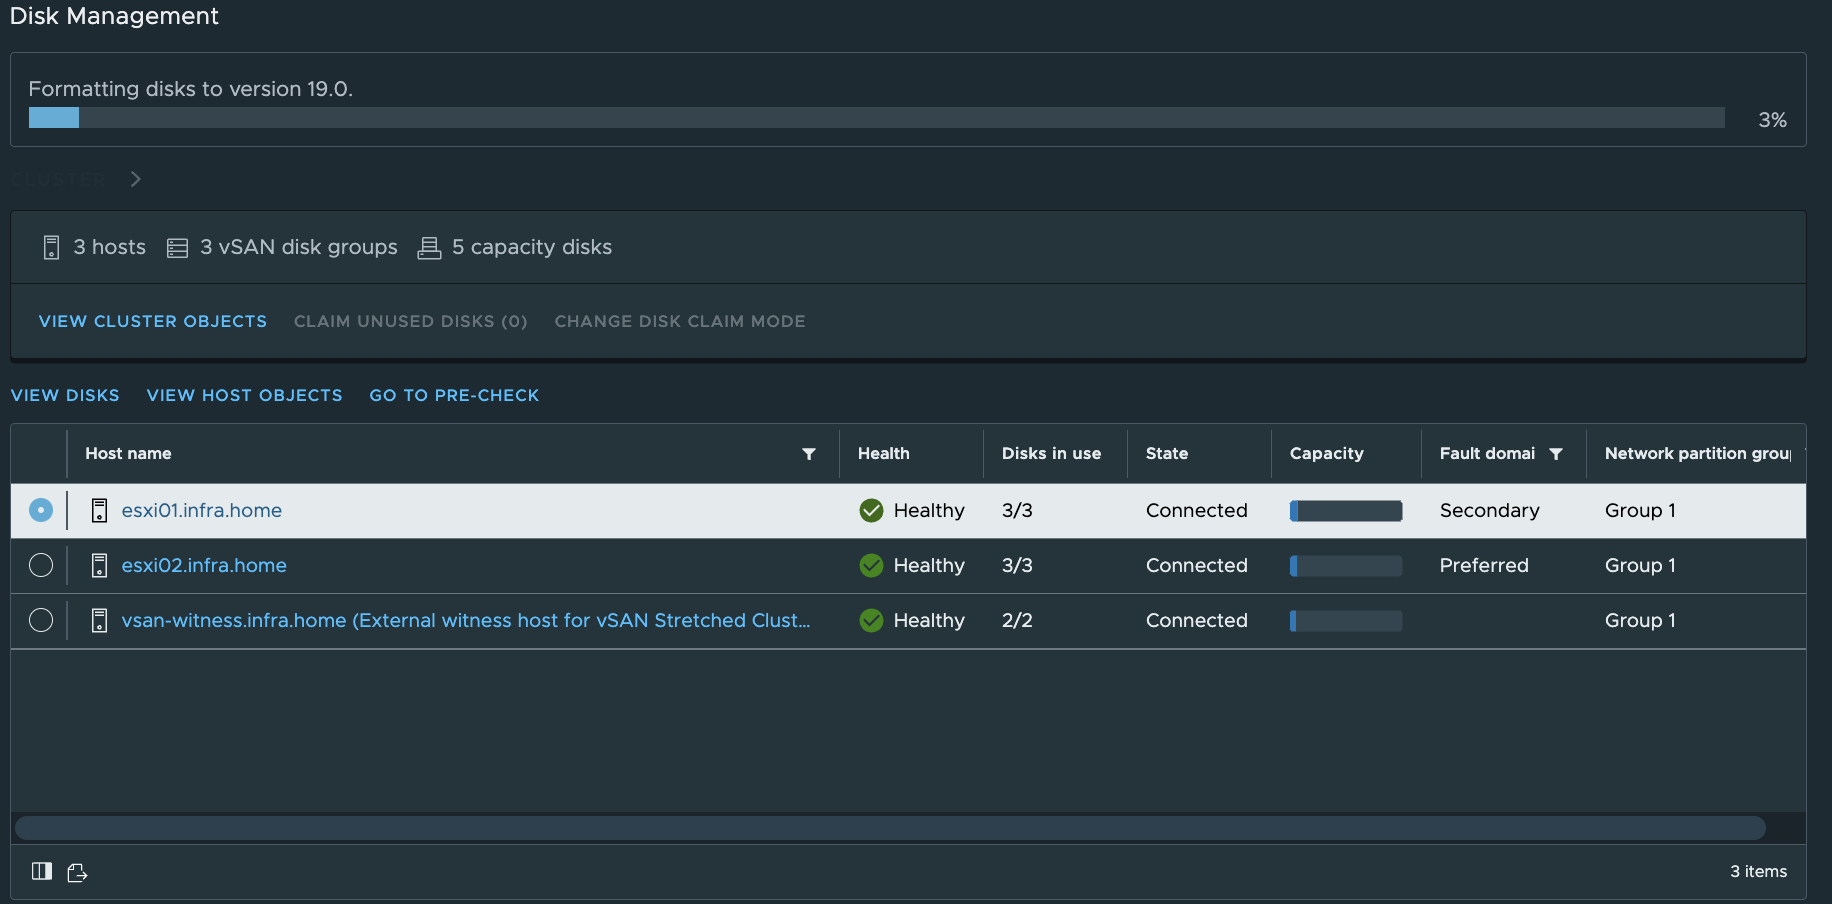Select the radio button for esxi01.infra.home
Viewport: 1832px width, 904px height.
[41, 510]
